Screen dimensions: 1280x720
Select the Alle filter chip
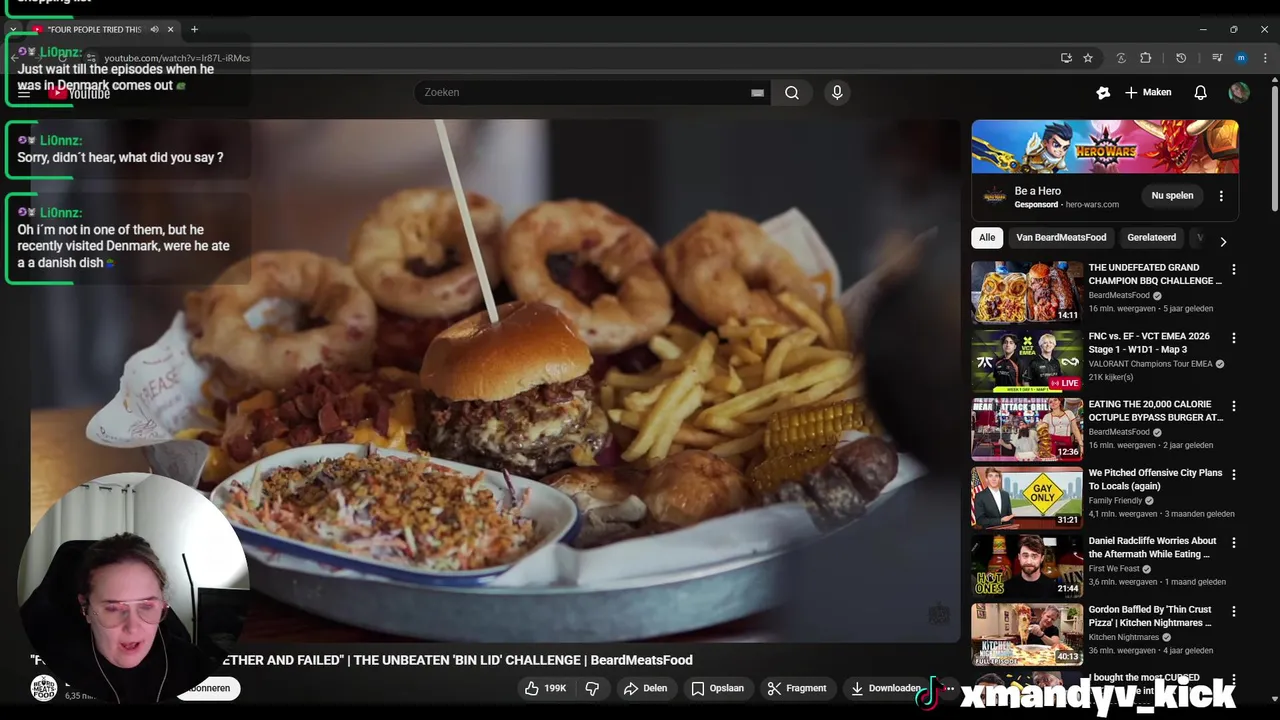(987, 237)
